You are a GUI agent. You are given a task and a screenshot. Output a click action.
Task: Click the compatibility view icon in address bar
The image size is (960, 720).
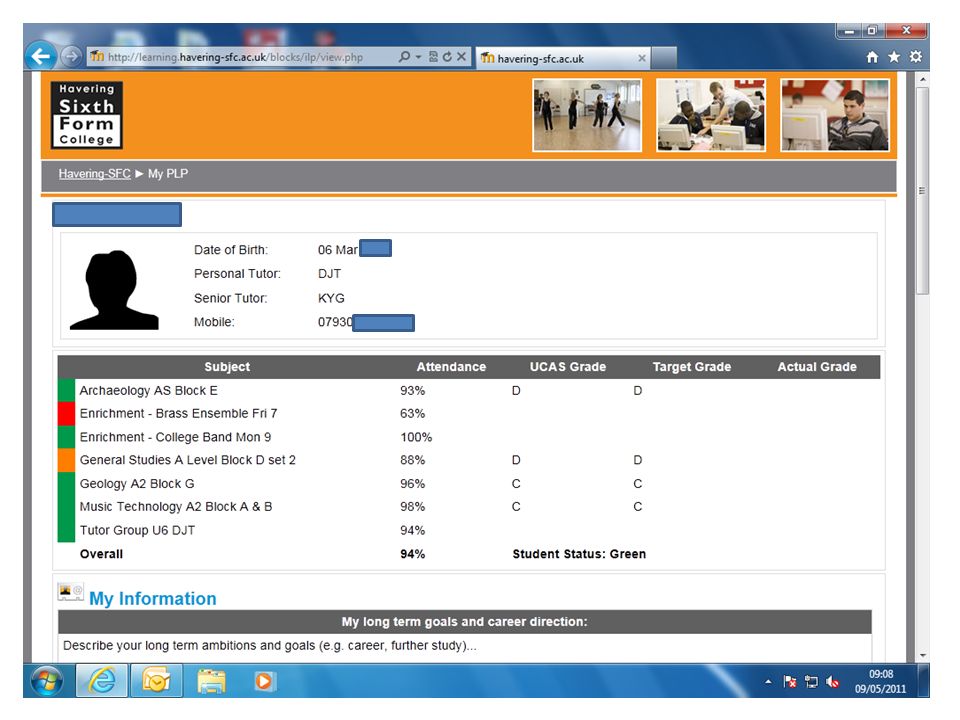(x=433, y=57)
